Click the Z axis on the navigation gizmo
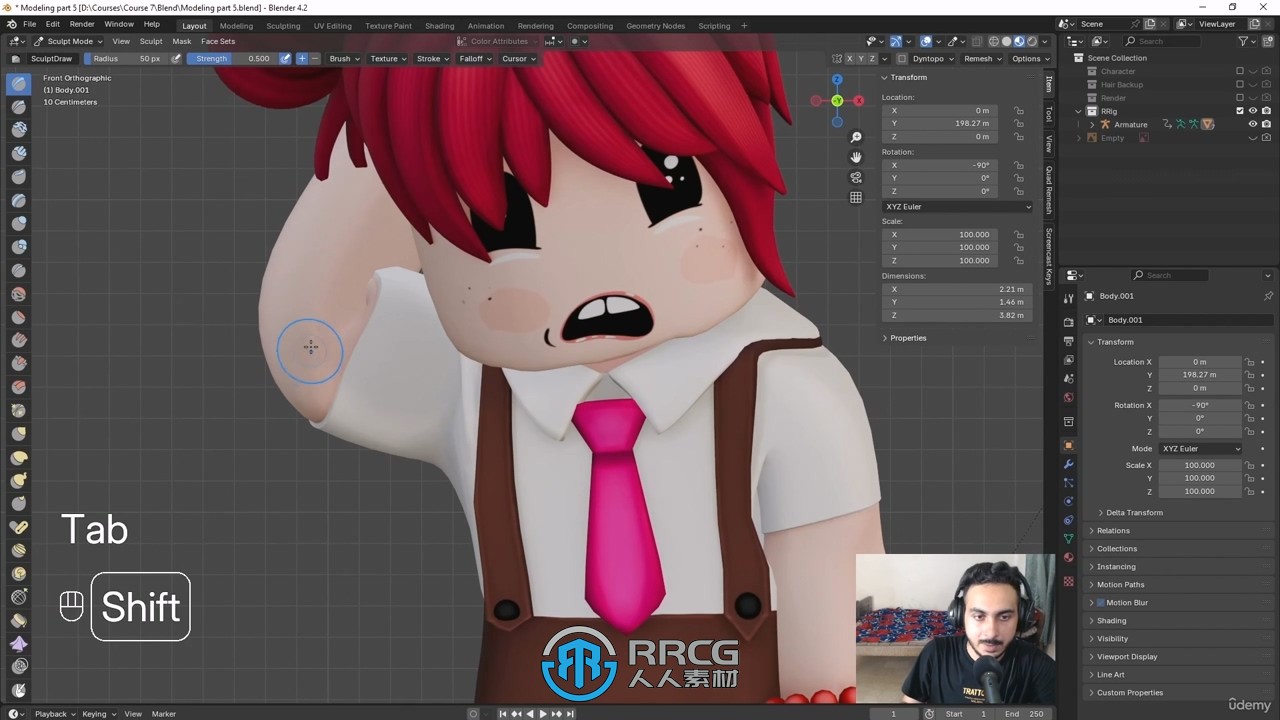 point(837,79)
